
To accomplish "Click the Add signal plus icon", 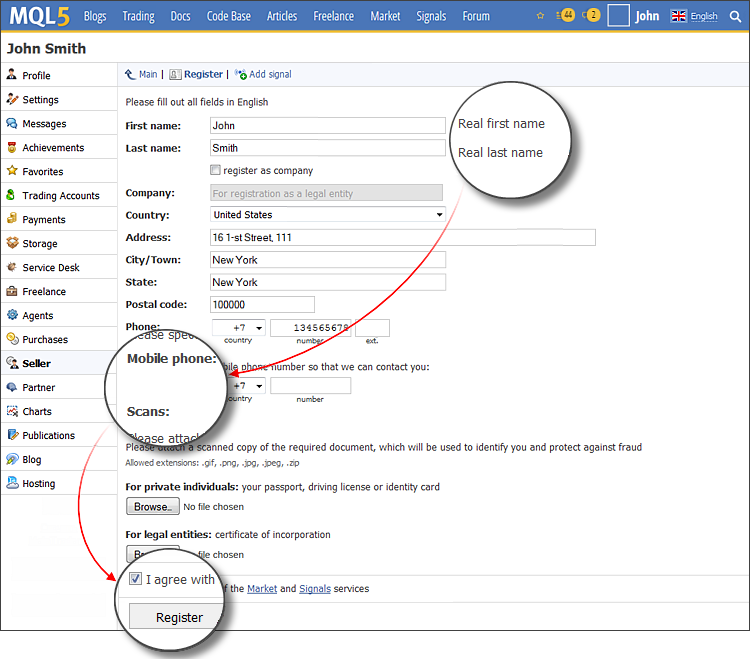I will pyautogui.click(x=241, y=74).
